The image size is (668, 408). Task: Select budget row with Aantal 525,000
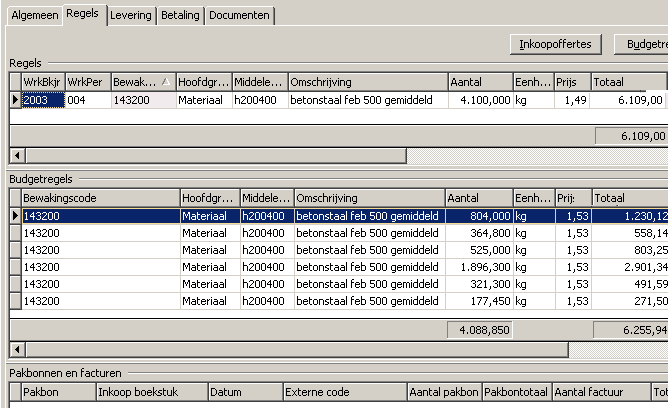345,250
